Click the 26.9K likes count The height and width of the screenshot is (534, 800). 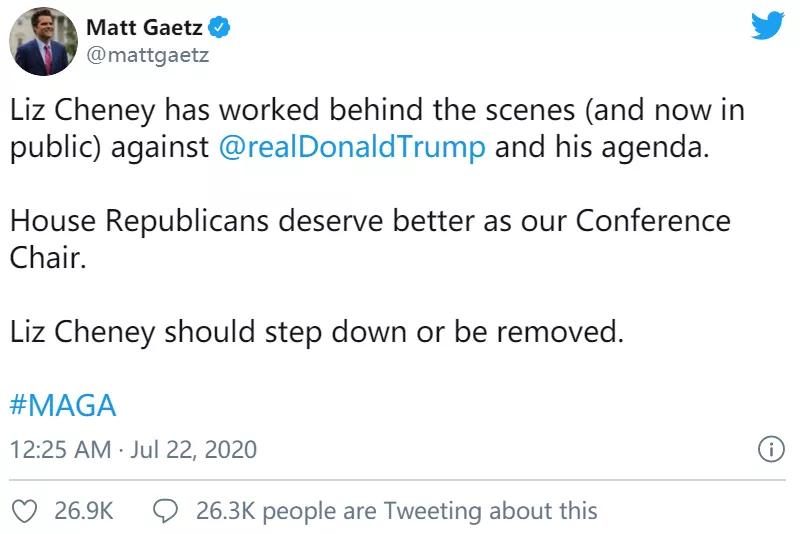(x=84, y=511)
